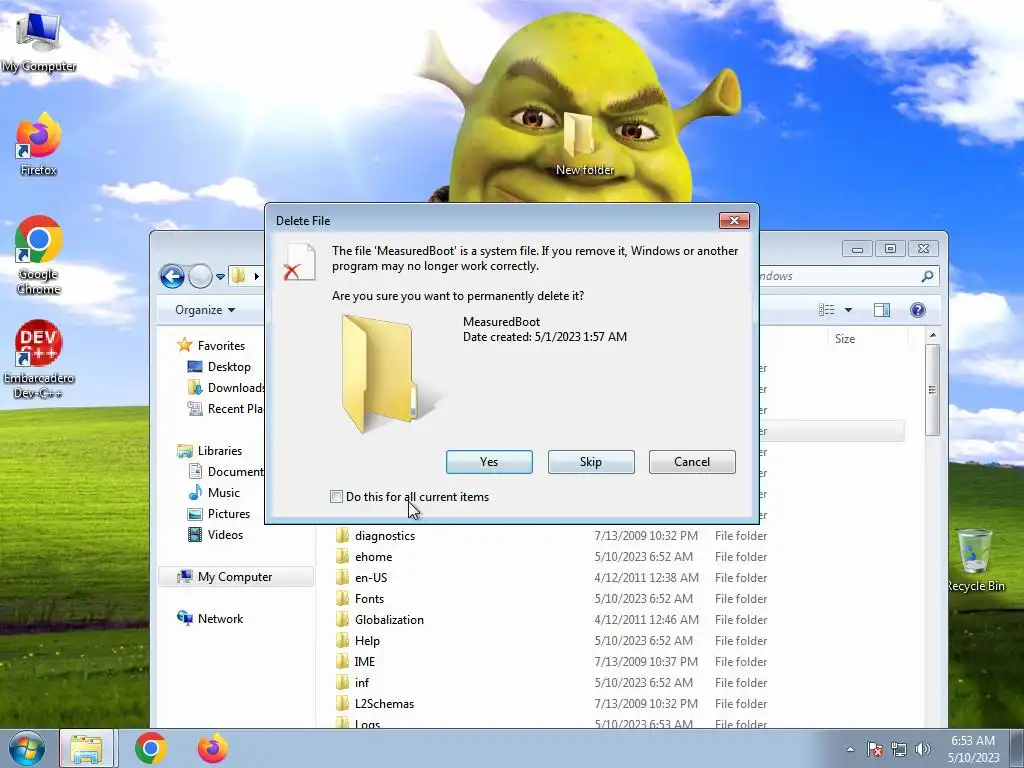The height and width of the screenshot is (768, 1024).
Task: Click the search magnifier icon in Explorer
Action: tap(927, 276)
